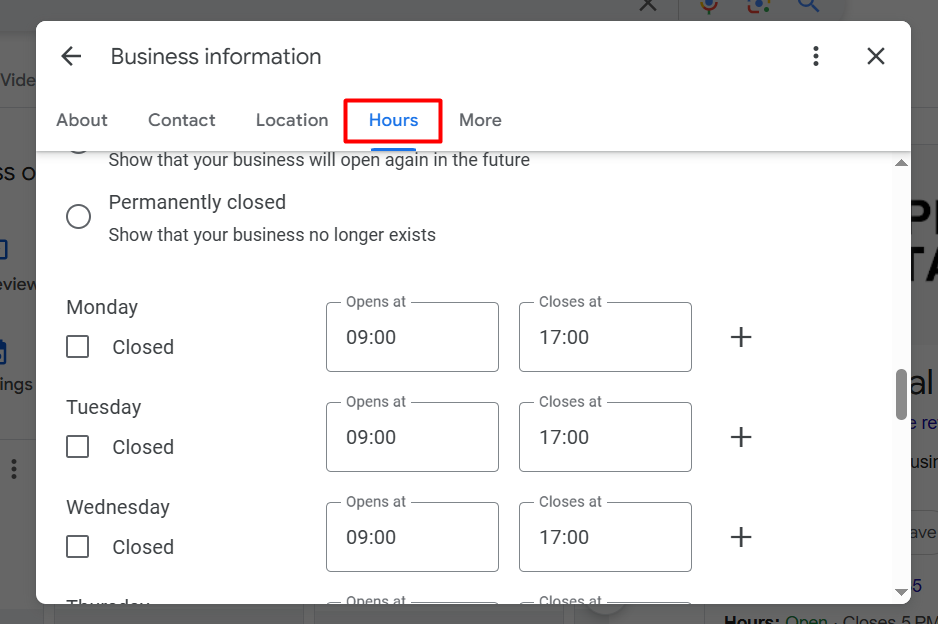Open the More tab
The height and width of the screenshot is (624, 938).
480,120
